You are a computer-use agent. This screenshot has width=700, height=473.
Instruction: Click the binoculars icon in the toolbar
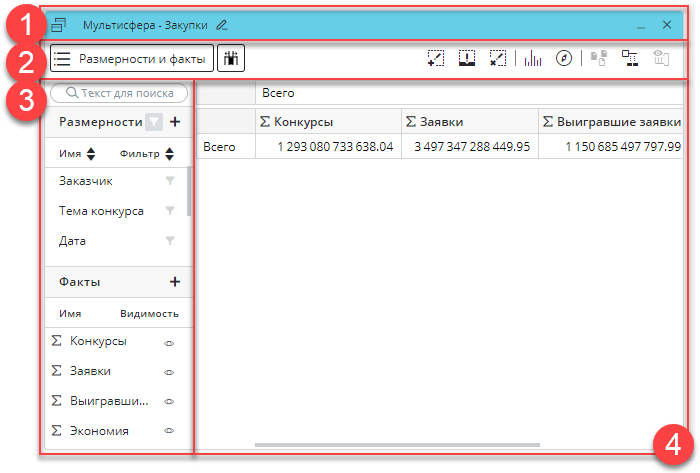coord(231,60)
